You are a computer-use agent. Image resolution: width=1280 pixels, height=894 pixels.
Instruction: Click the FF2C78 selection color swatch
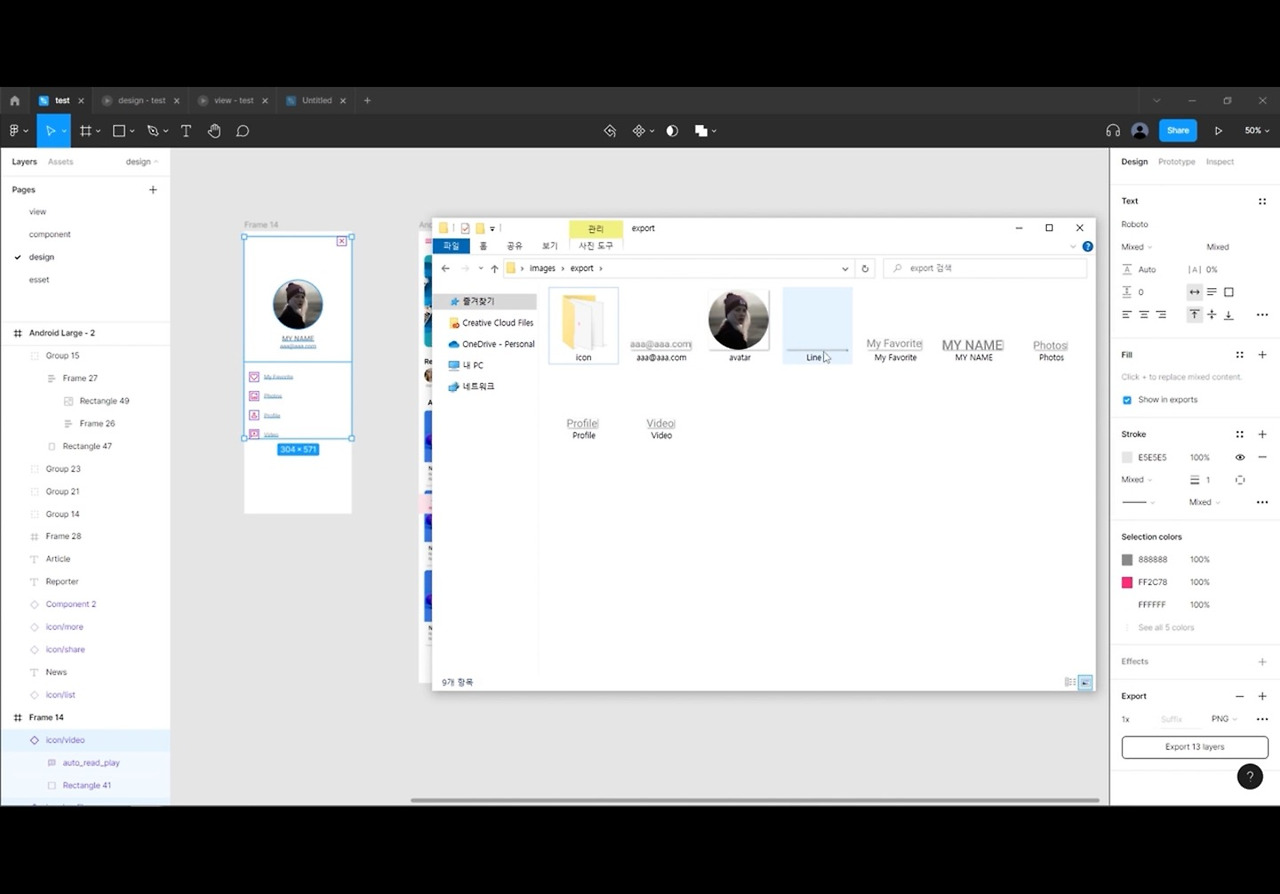point(1127,582)
